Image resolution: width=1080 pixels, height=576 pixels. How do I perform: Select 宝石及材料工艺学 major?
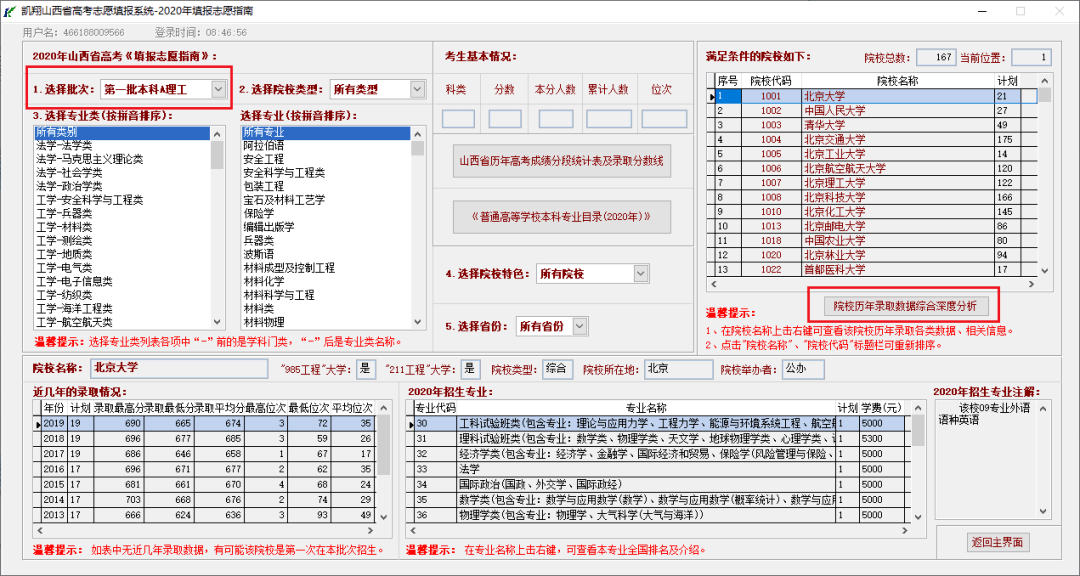(x=326, y=200)
